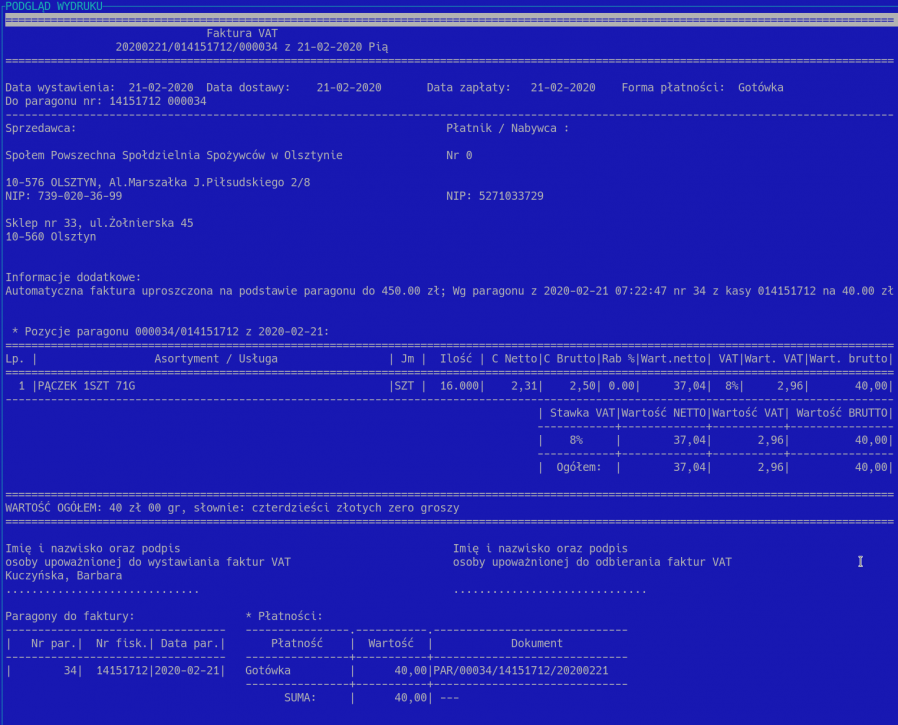Click the Sklep nr 33 address line
Image resolution: width=898 pixels, height=725 pixels.
coord(99,223)
